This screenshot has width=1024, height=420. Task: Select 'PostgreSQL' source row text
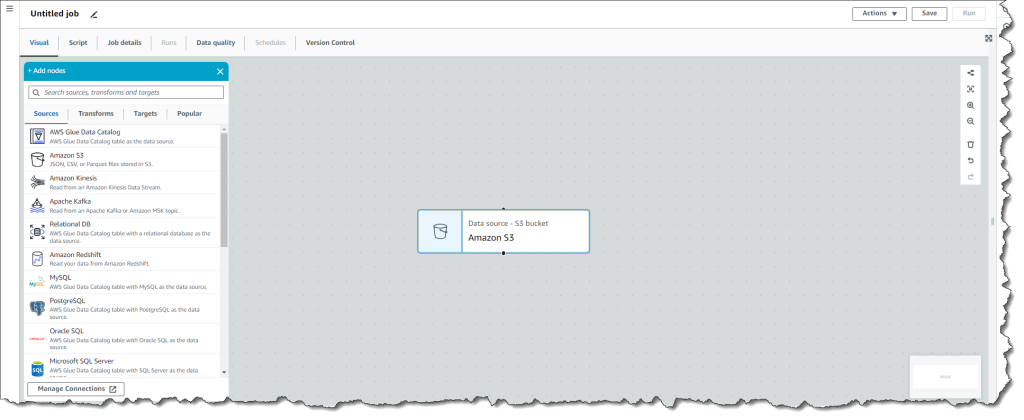click(67, 300)
